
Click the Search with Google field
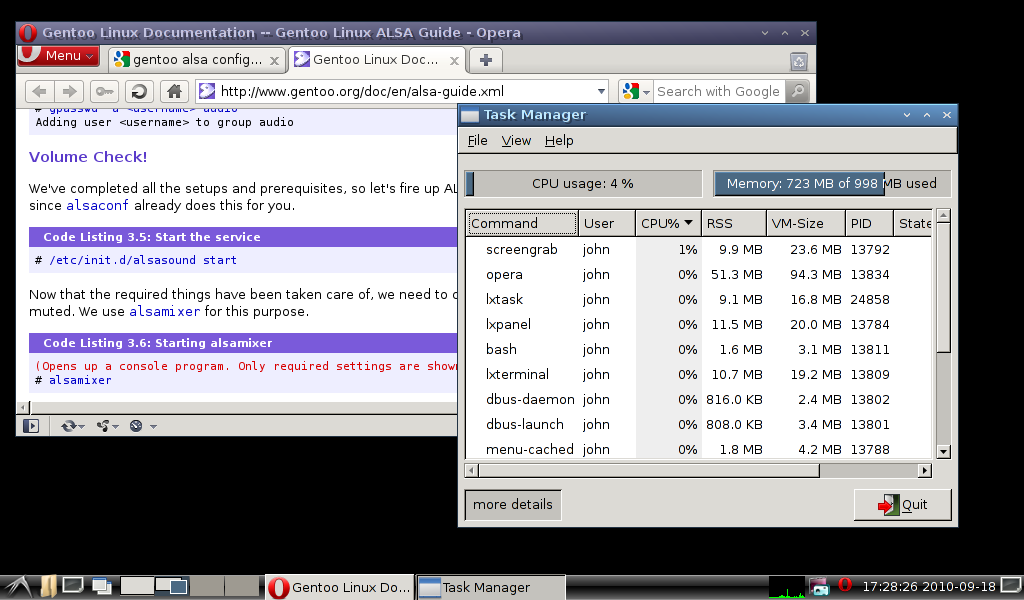pos(717,91)
